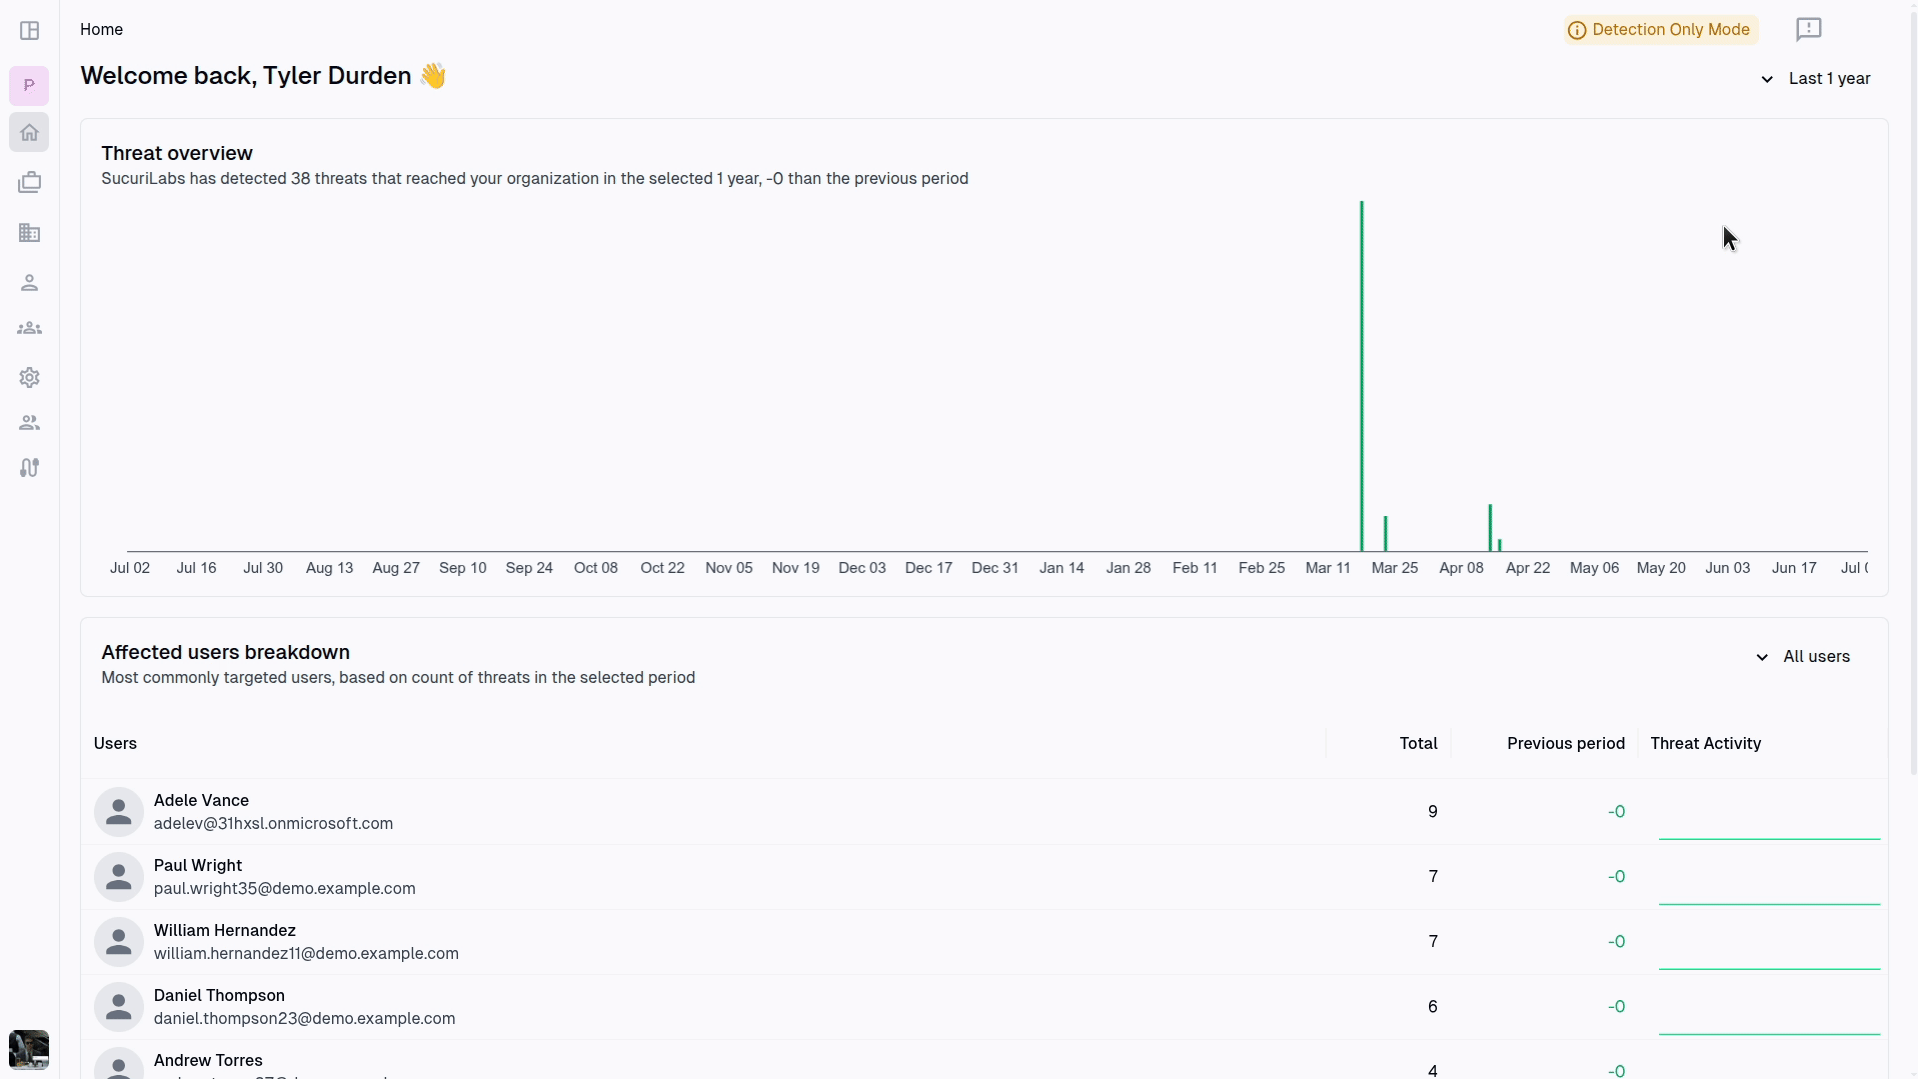Viewport: 1918px width, 1079px height.
Task: Click Paul Wright's previous period value
Action: 1616,876
